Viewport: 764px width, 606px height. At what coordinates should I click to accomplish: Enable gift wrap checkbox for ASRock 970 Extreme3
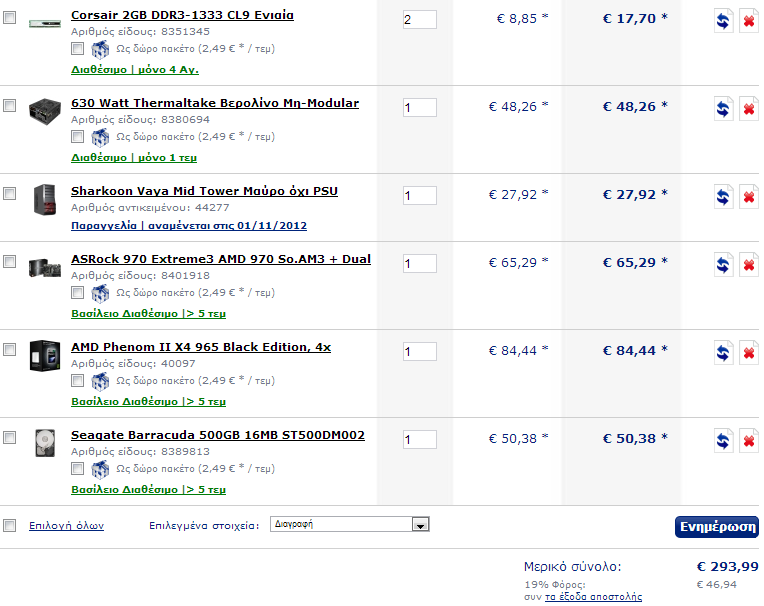coord(77,292)
